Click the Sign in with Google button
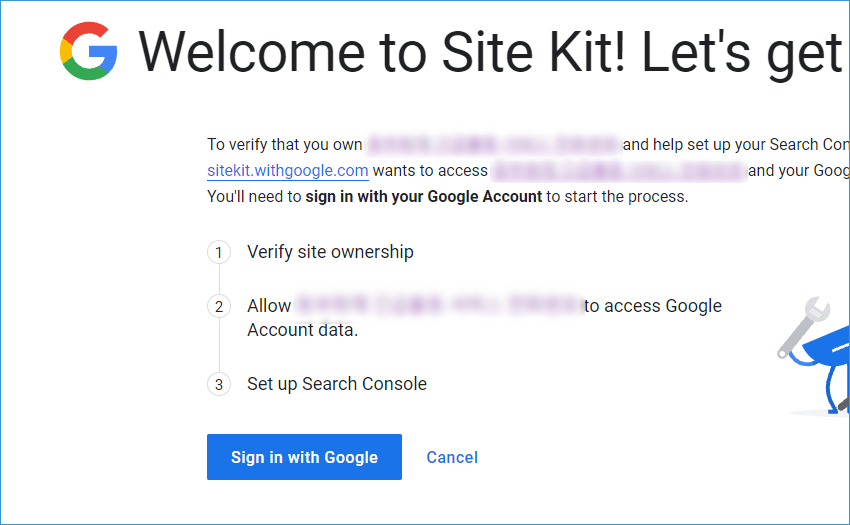The height and width of the screenshot is (525, 850). click(x=304, y=457)
